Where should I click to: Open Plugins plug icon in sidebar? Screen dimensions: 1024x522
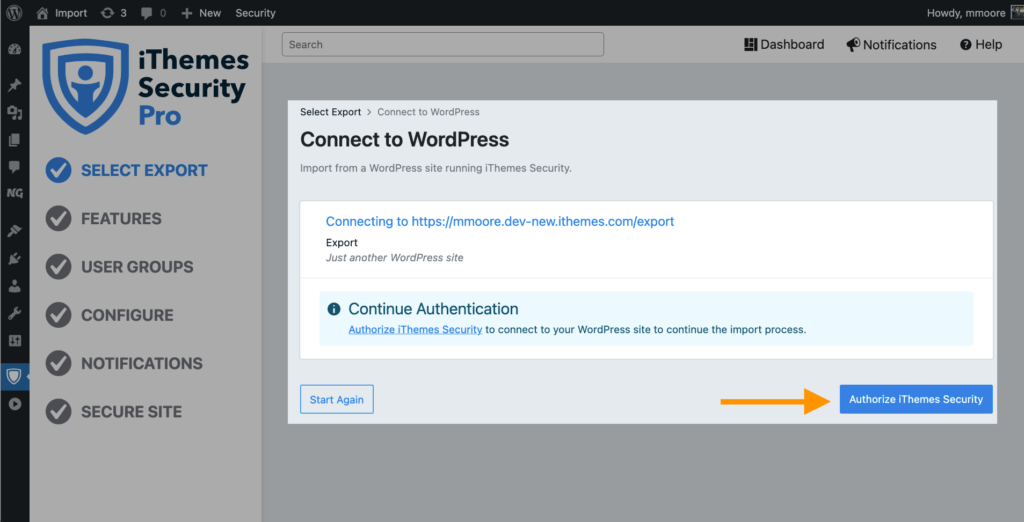coord(14,259)
